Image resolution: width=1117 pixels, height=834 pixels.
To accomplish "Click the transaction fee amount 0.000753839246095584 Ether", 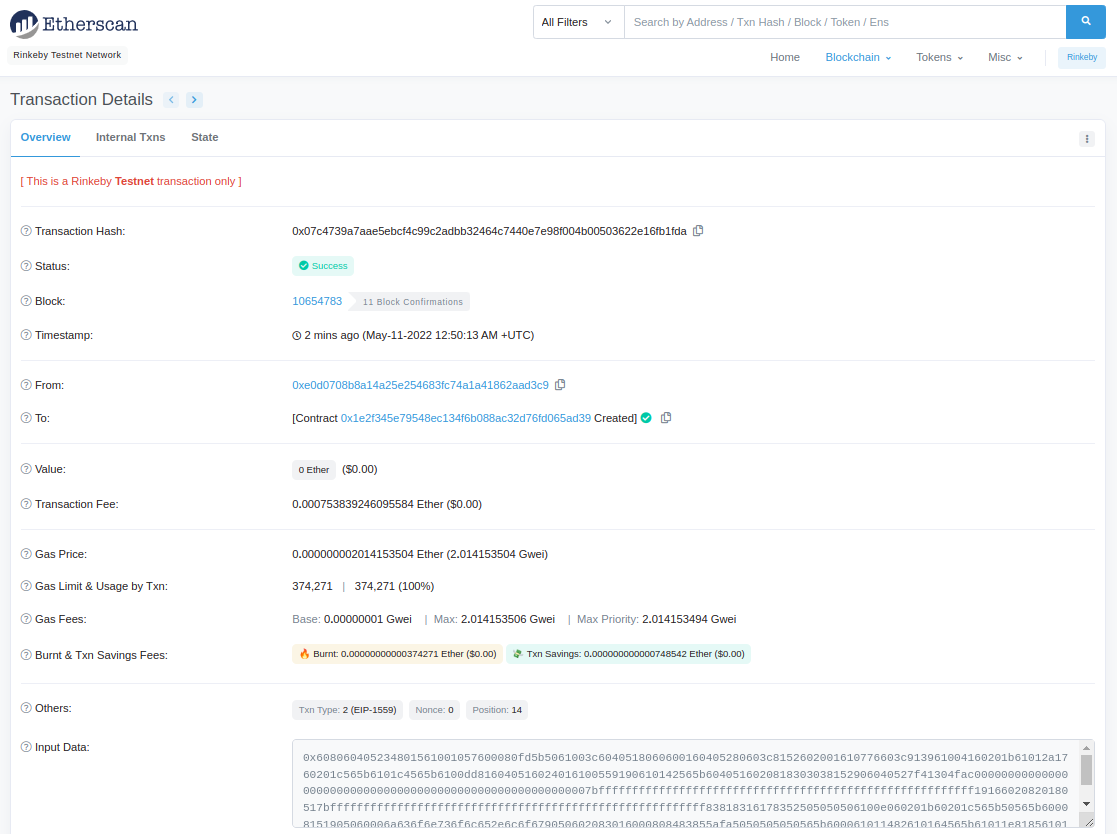I will tap(368, 504).
